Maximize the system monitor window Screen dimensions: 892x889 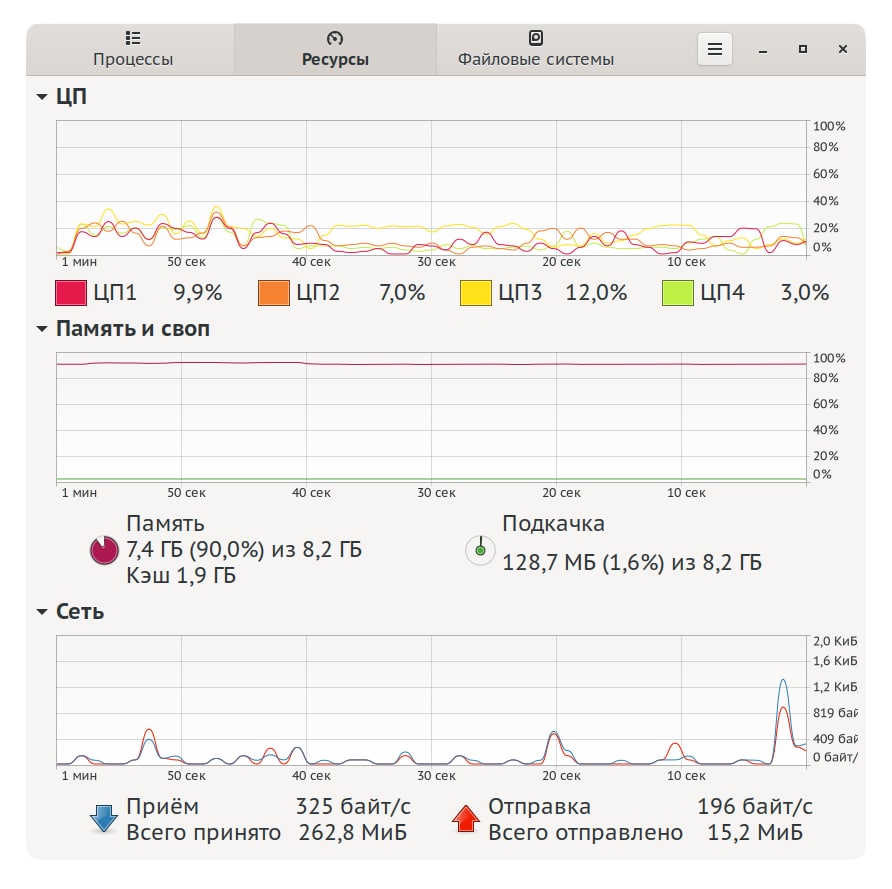803,49
